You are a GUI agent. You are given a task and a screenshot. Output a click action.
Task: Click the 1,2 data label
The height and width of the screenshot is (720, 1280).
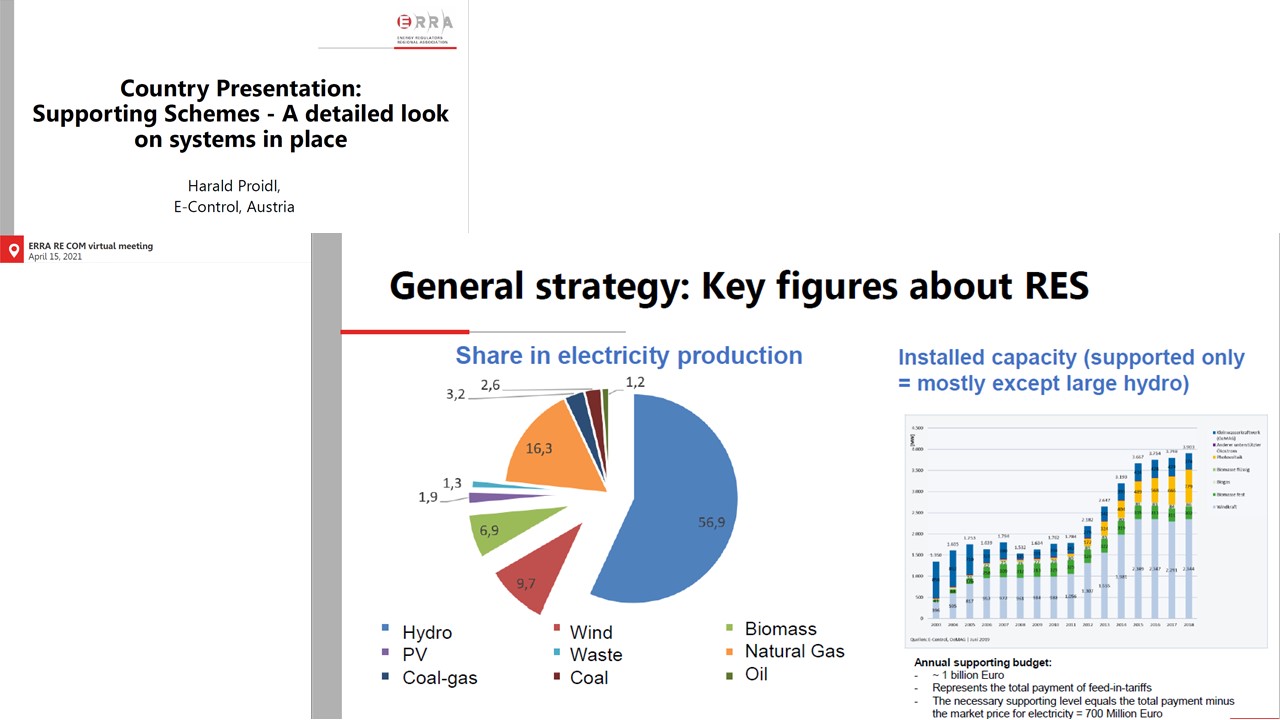(635, 382)
